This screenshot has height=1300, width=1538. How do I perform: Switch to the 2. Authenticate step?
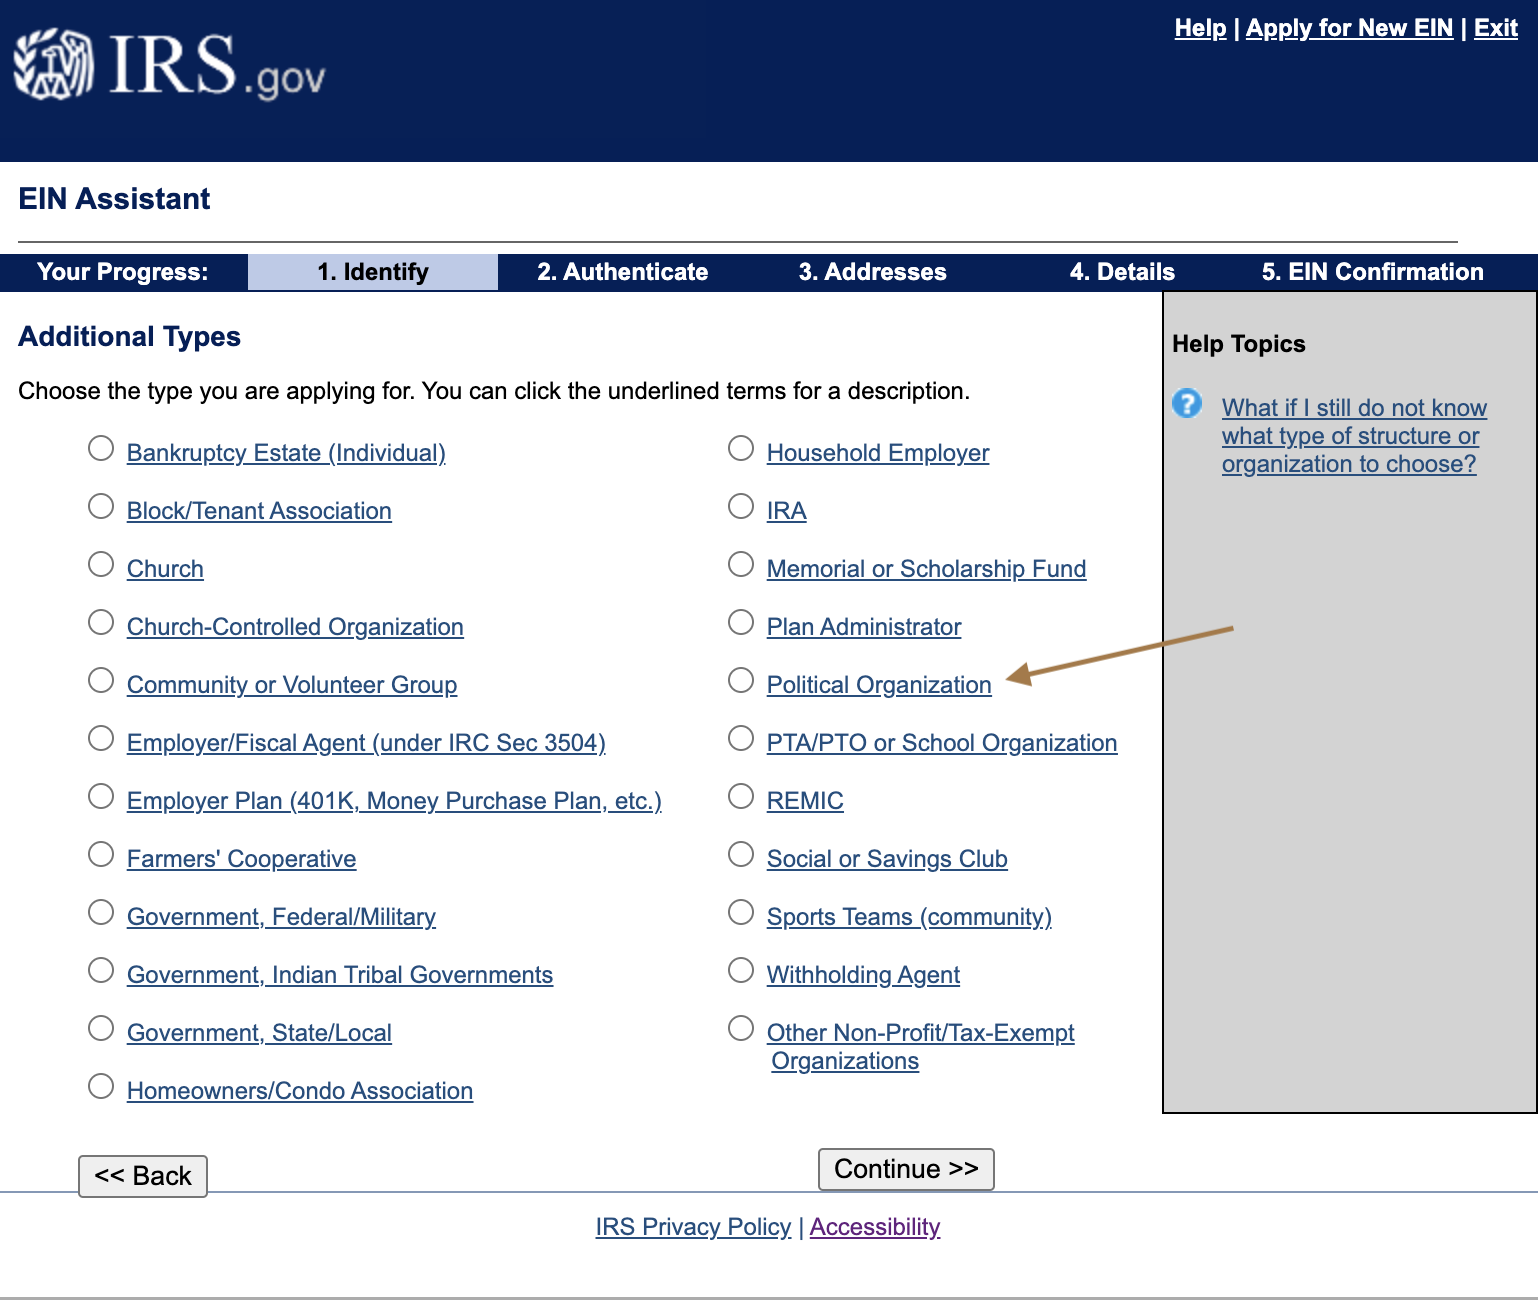tap(622, 272)
